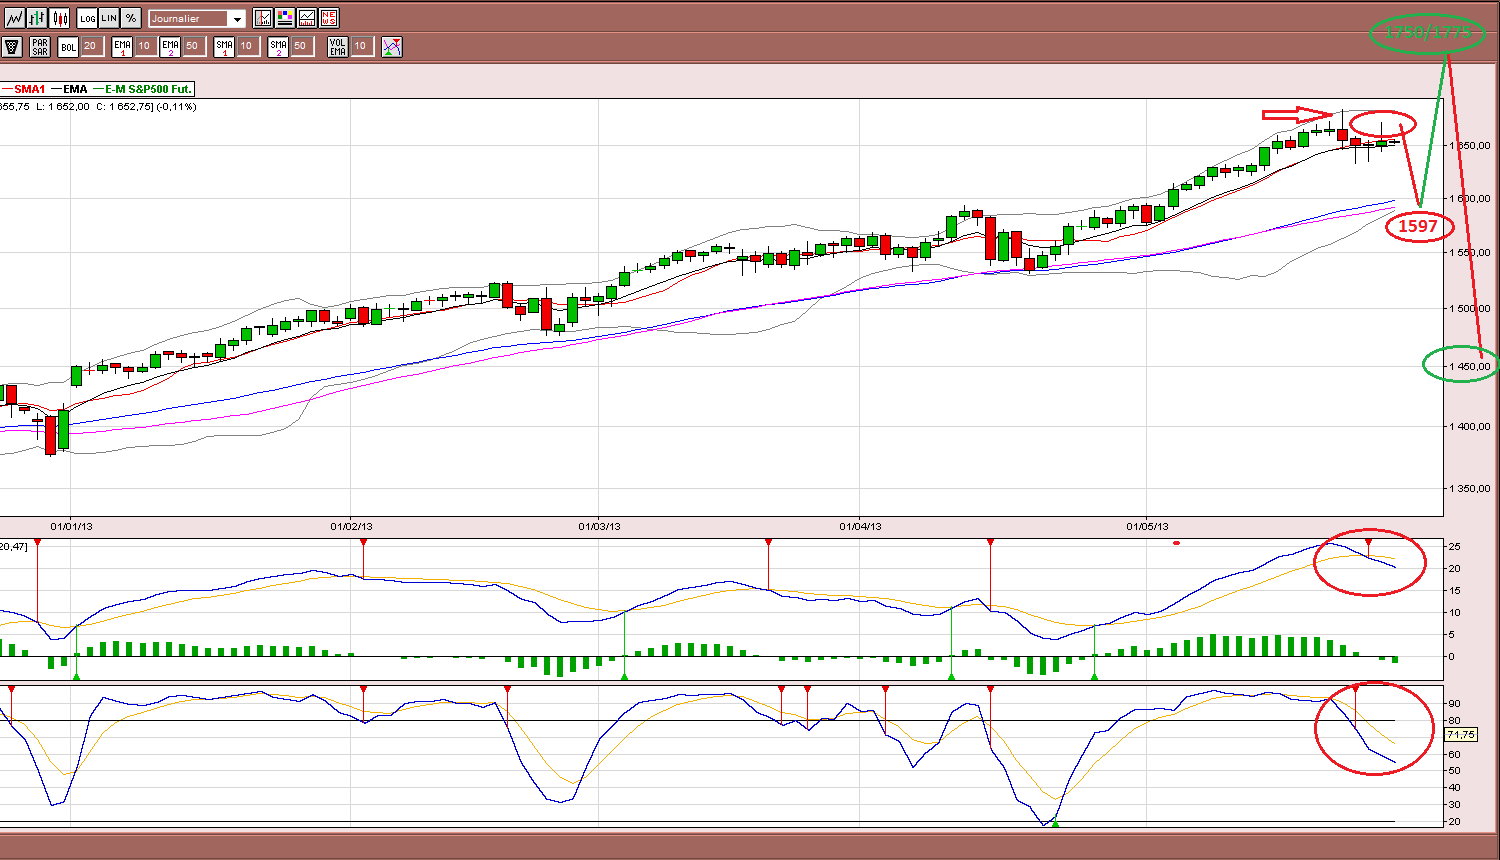Screen dimensions: 1500x860
Task: Select the candlestick chart style
Action: (x=60, y=18)
